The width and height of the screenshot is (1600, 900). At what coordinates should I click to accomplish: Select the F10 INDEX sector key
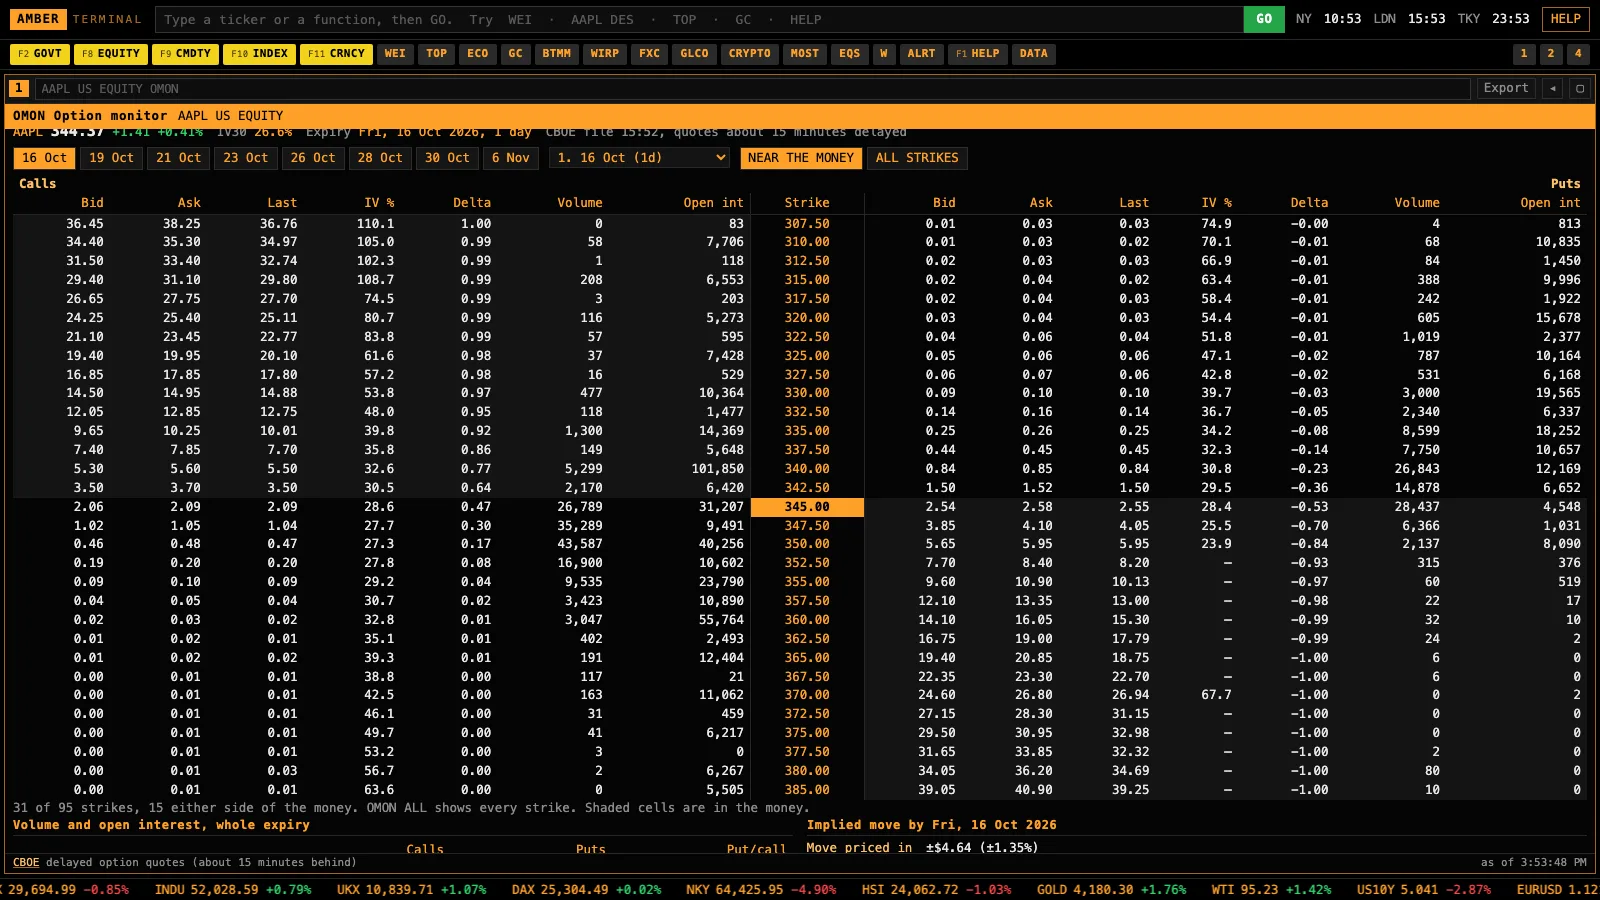[259, 54]
